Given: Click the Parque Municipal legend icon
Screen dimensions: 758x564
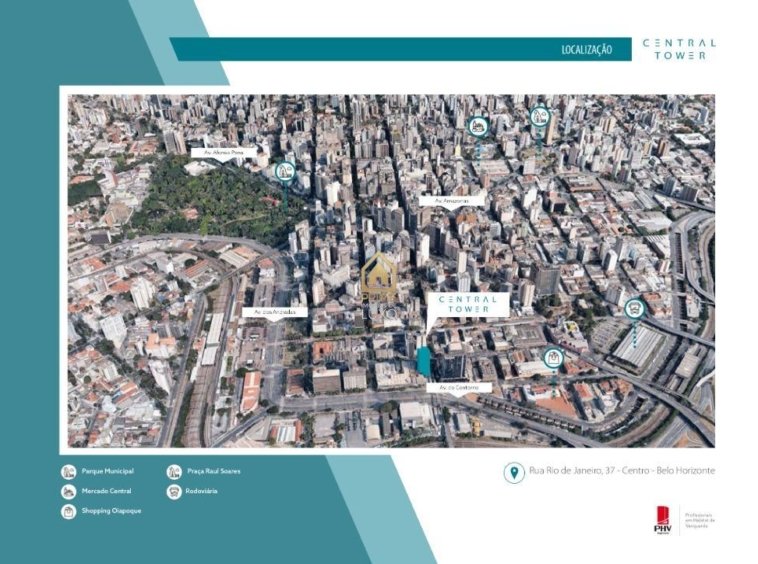Looking at the screenshot, I should pyautogui.click(x=68, y=471).
